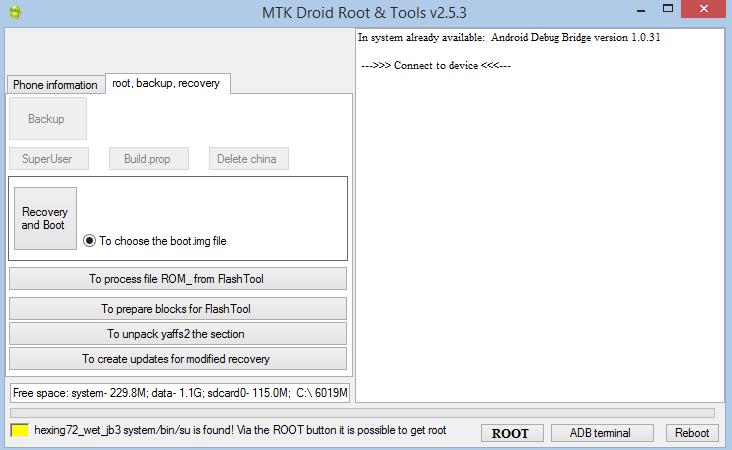Click 'To create updates for modified recovery'
The height and width of the screenshot is (450, 732).
point(177,359)
